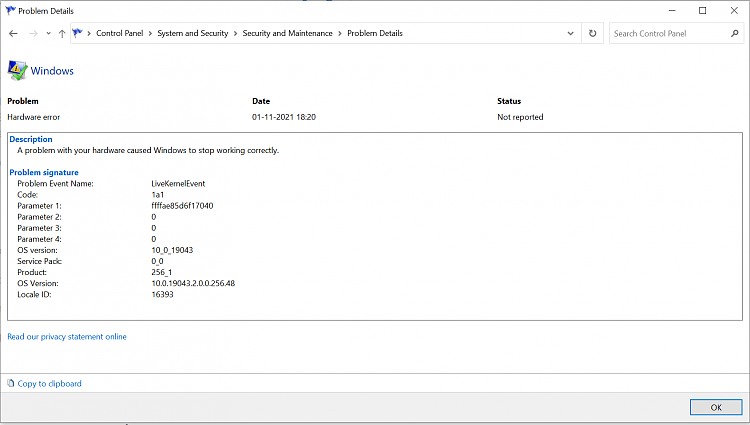Image resolution: width=750 pixels, height=425 pixels.
Task: Confirm with the OK button
Action: pos(716,407)
